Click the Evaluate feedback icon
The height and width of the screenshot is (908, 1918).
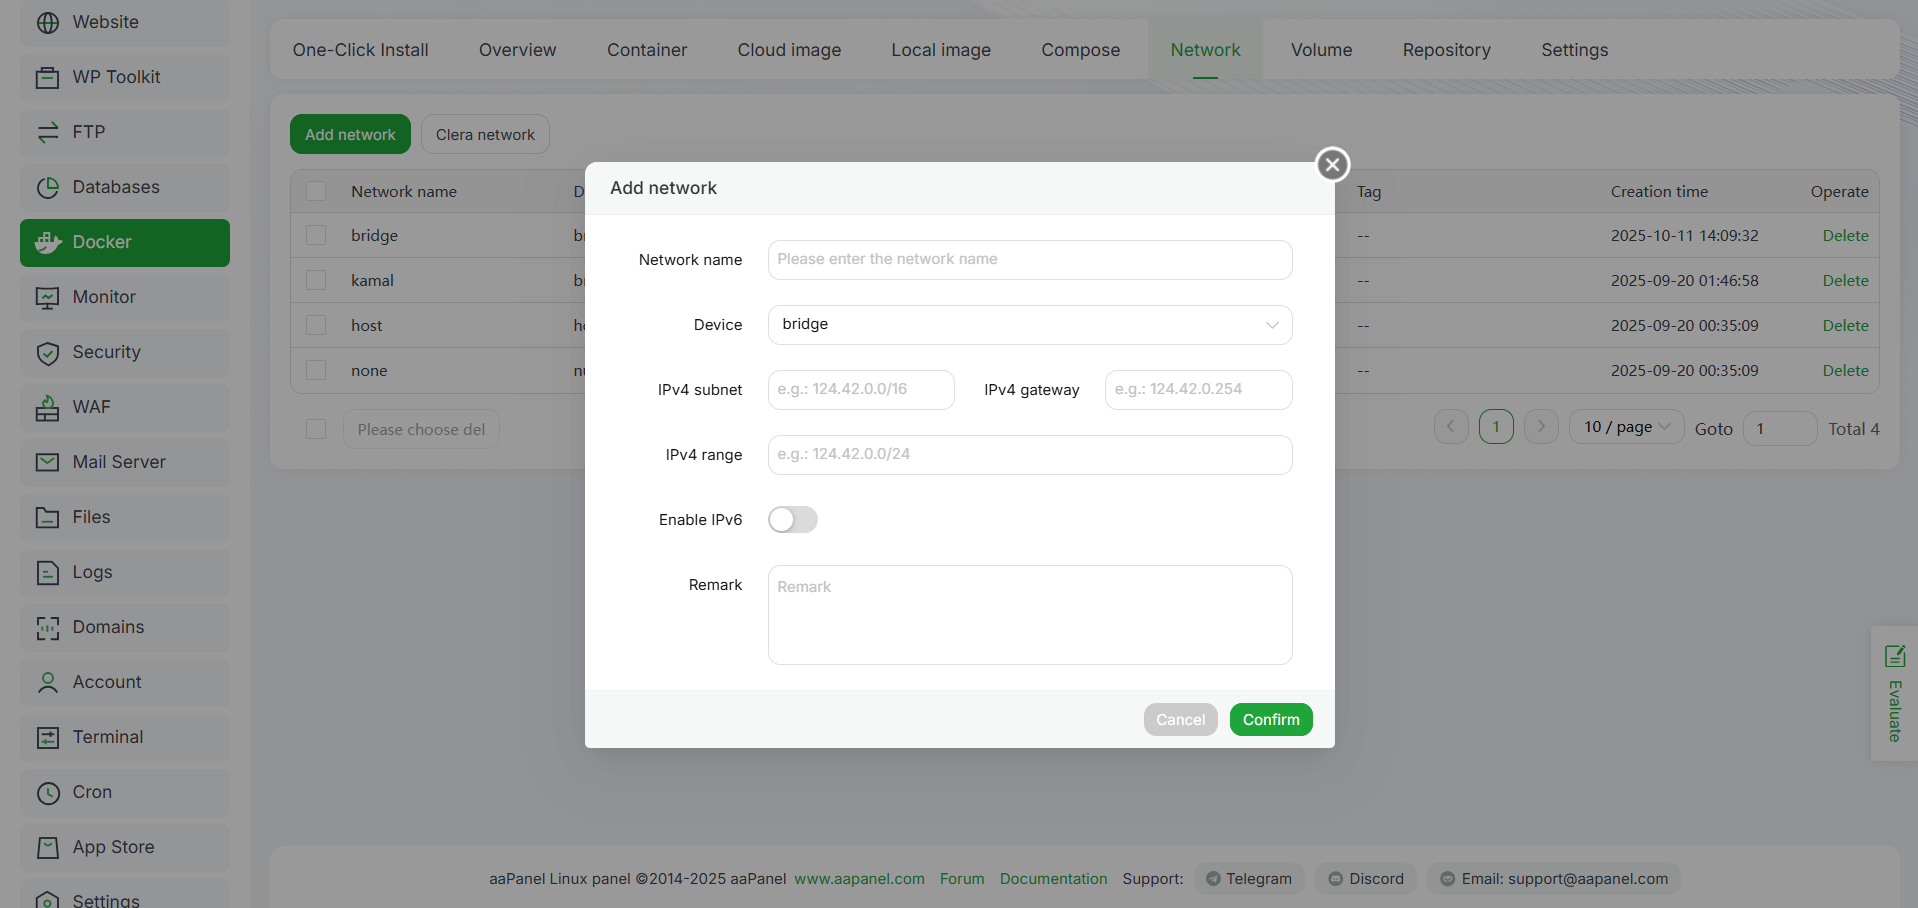(x=1894, y=656)
